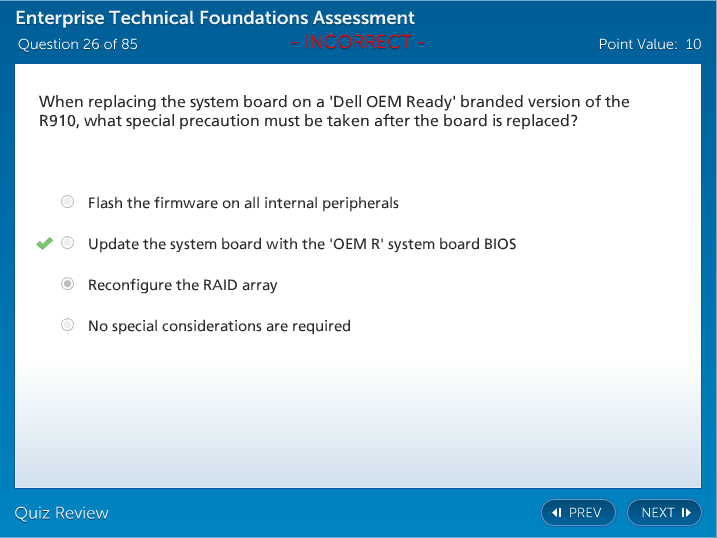Click the empty area below the answers

(358, 420)
